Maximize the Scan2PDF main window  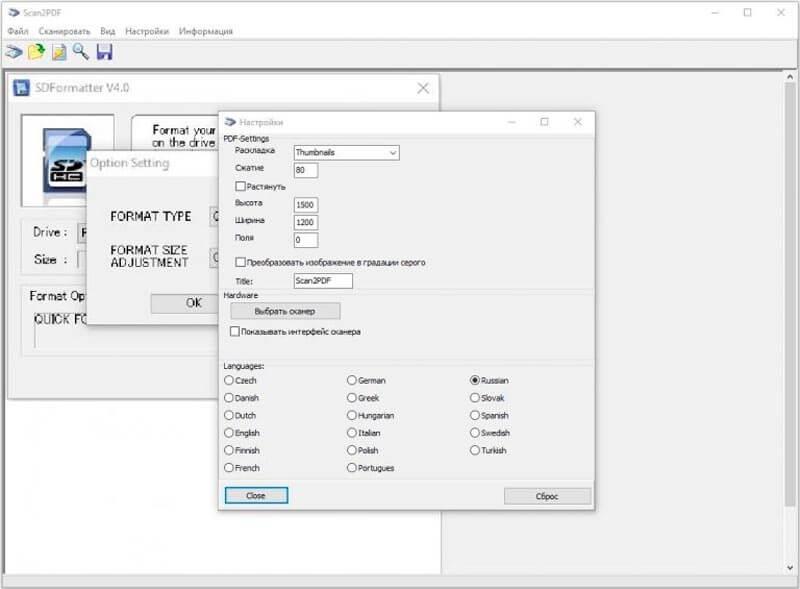pyautogui.click(x=747, y=13)
